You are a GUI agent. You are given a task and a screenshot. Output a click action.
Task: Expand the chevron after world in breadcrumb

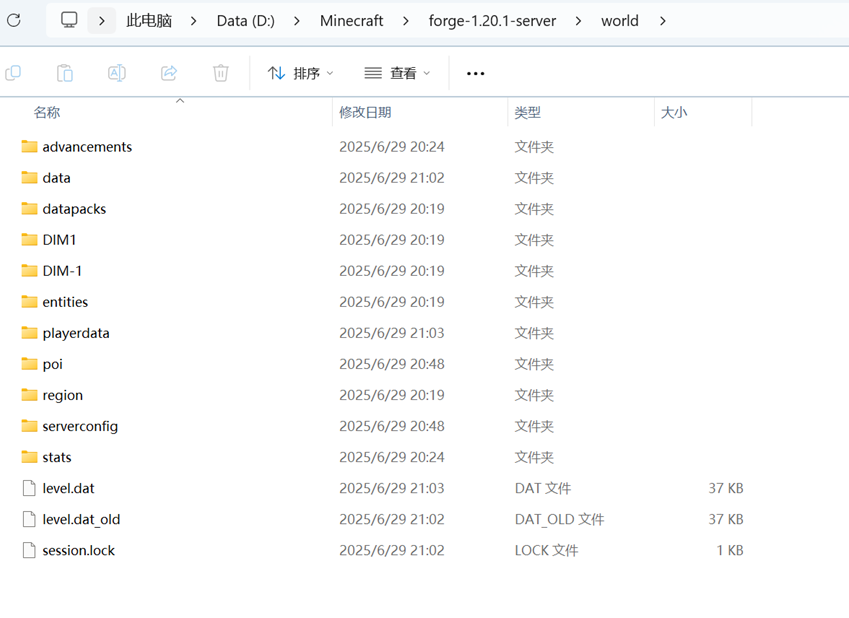(x=662, y=21)
